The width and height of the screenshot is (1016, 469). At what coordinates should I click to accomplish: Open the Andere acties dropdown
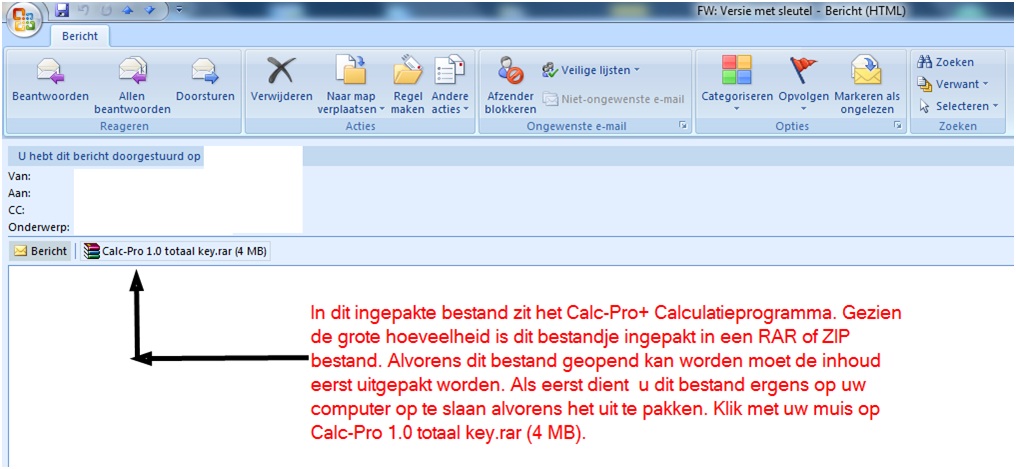coord(450,108)
